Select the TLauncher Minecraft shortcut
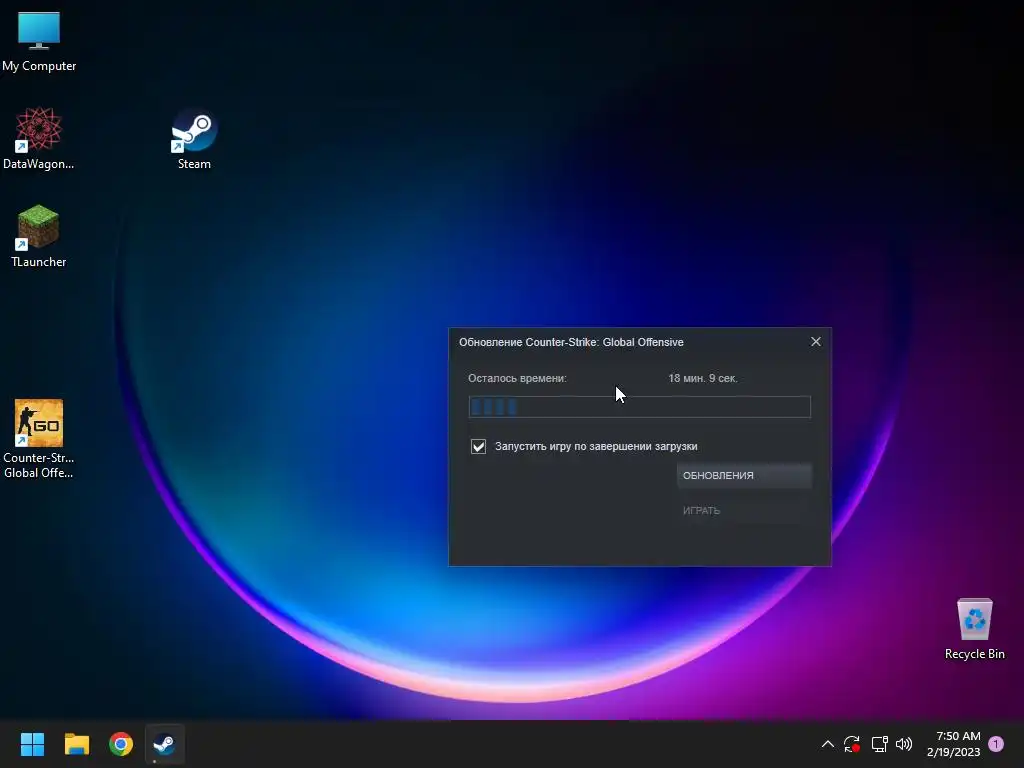This screenshot has height=768, width=1024. 39,236
